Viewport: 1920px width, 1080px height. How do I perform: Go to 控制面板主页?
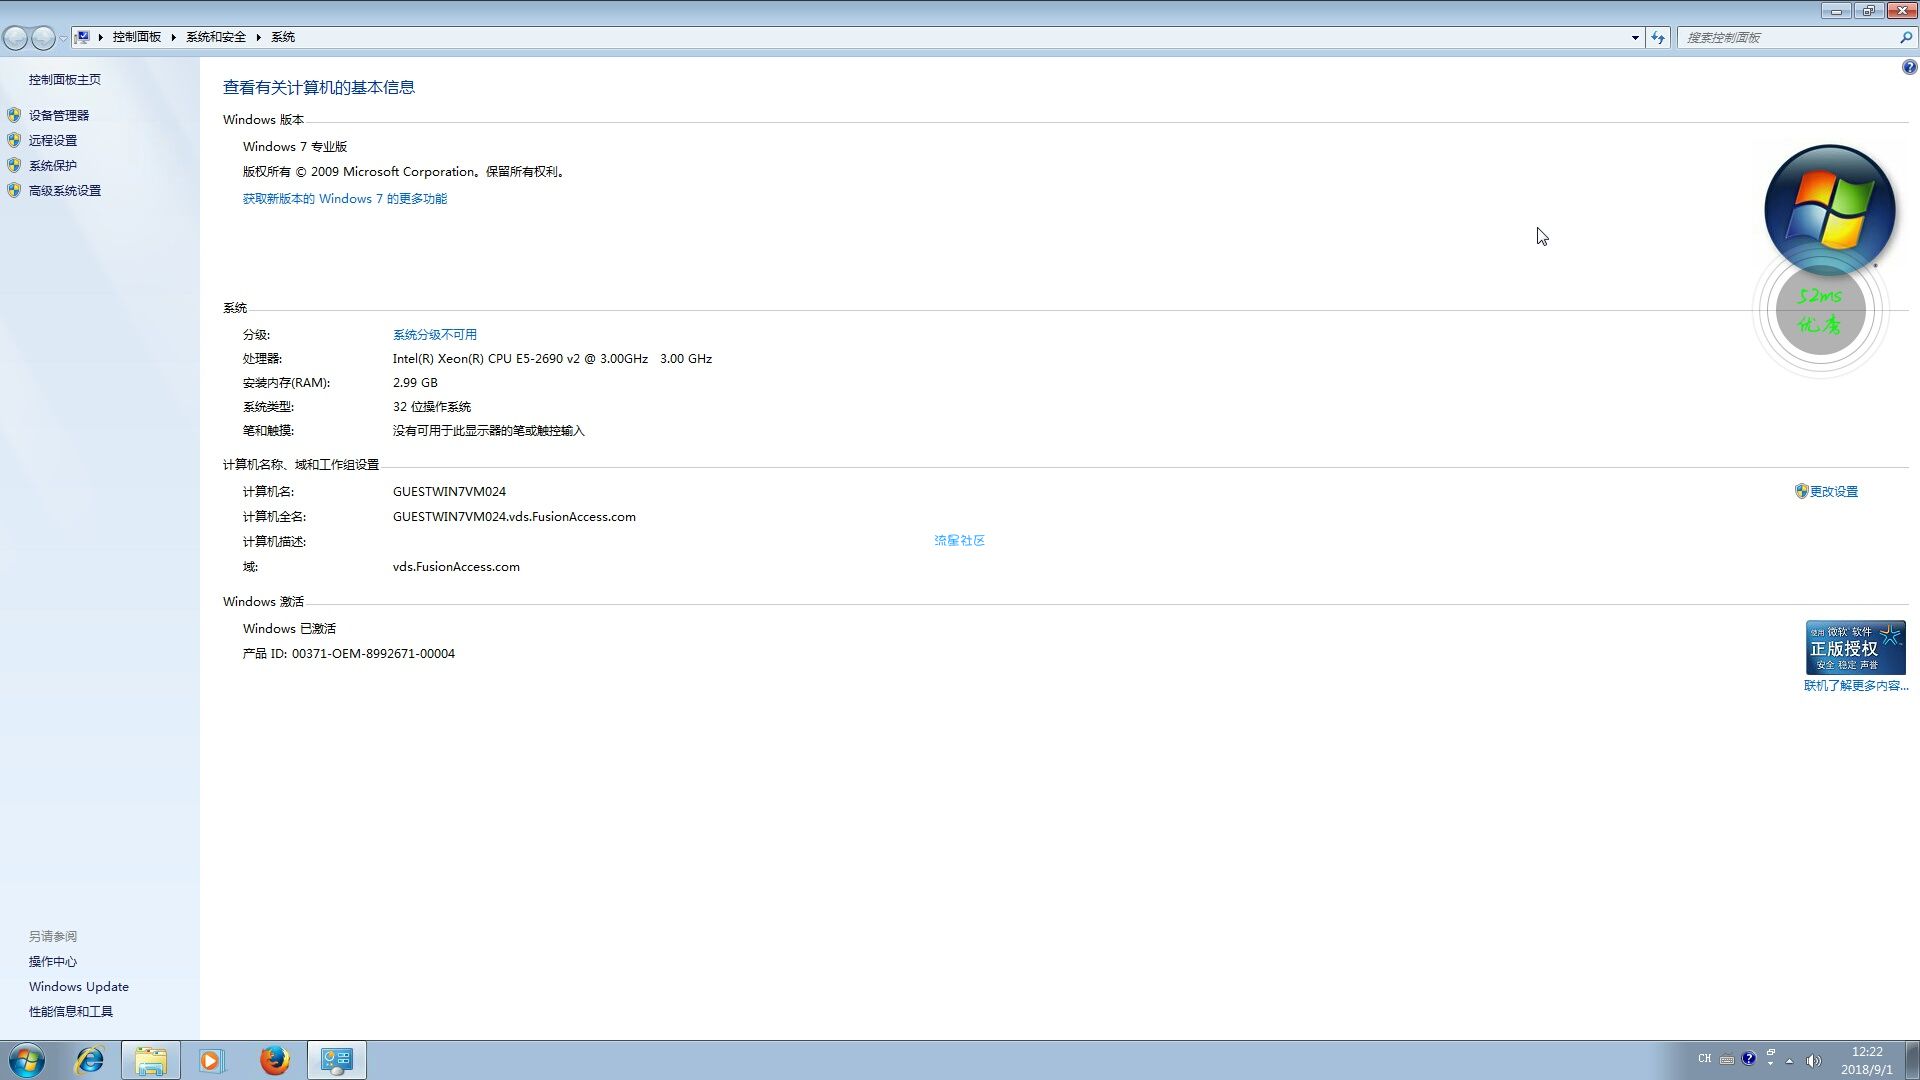[x=65, y=79]
